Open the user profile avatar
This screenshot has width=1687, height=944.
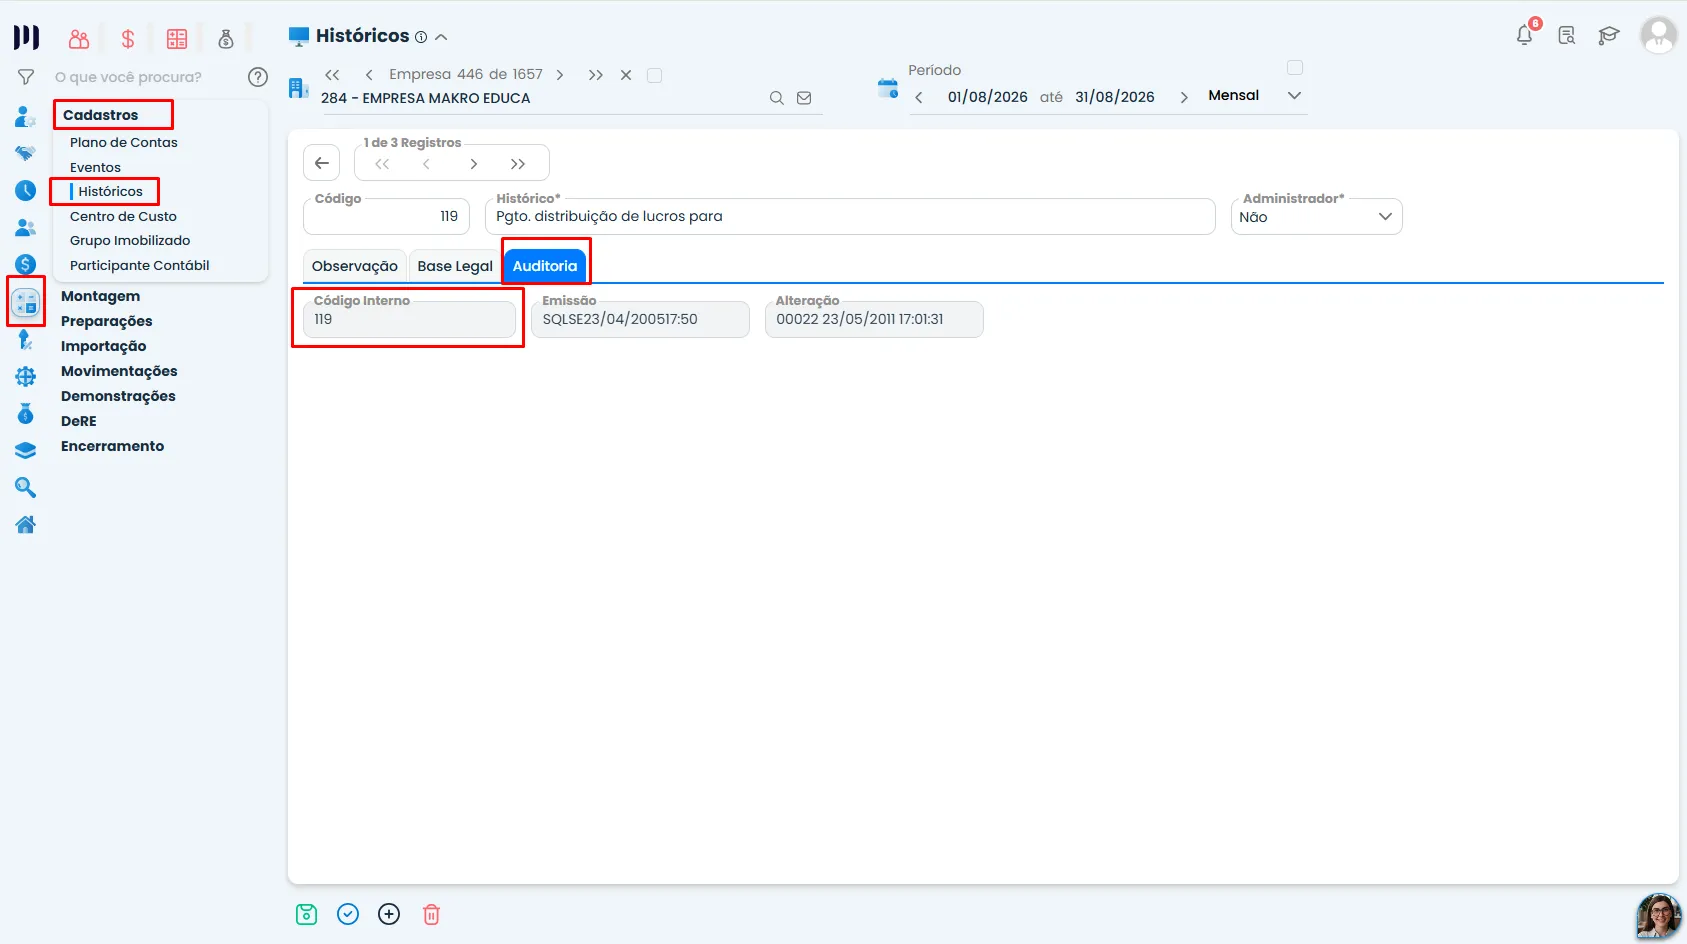coord(1658,36)
